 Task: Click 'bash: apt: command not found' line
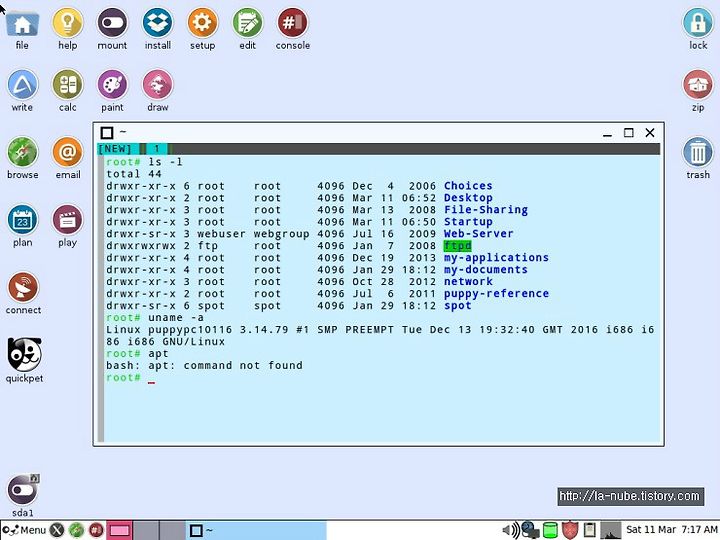204,366
